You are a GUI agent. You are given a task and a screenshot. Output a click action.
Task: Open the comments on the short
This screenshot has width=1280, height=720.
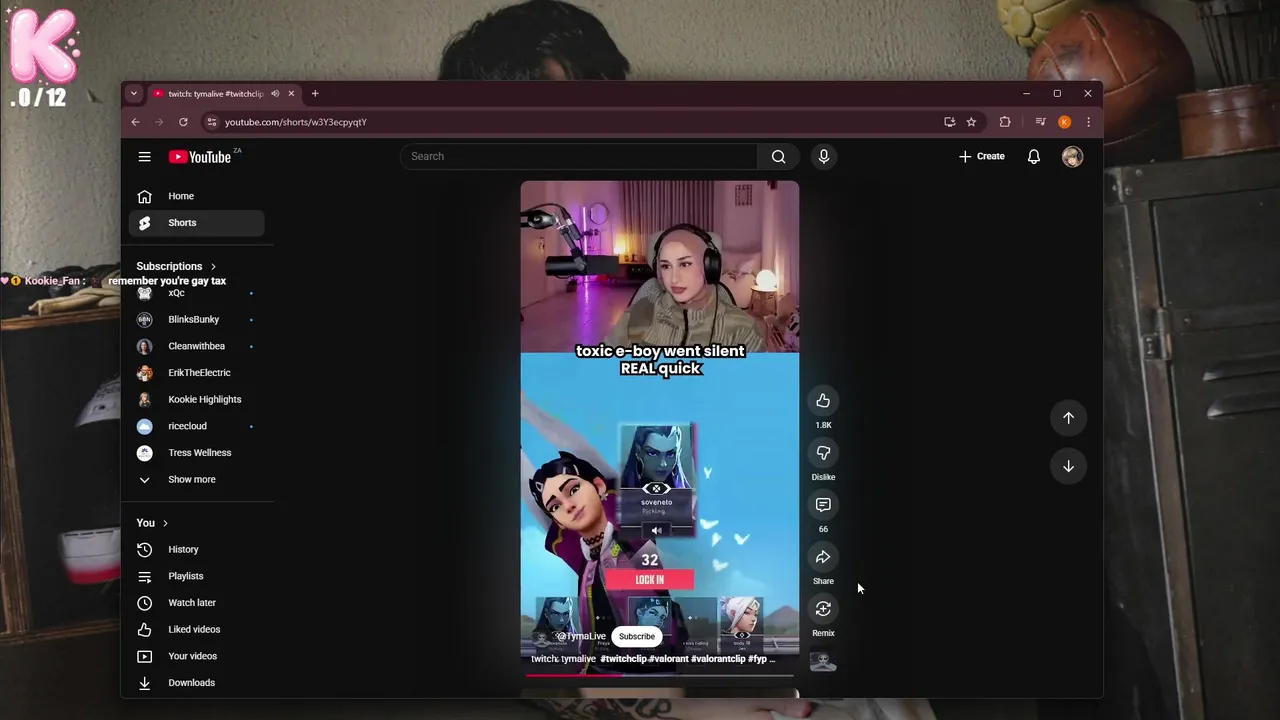(x=823, y=505)
